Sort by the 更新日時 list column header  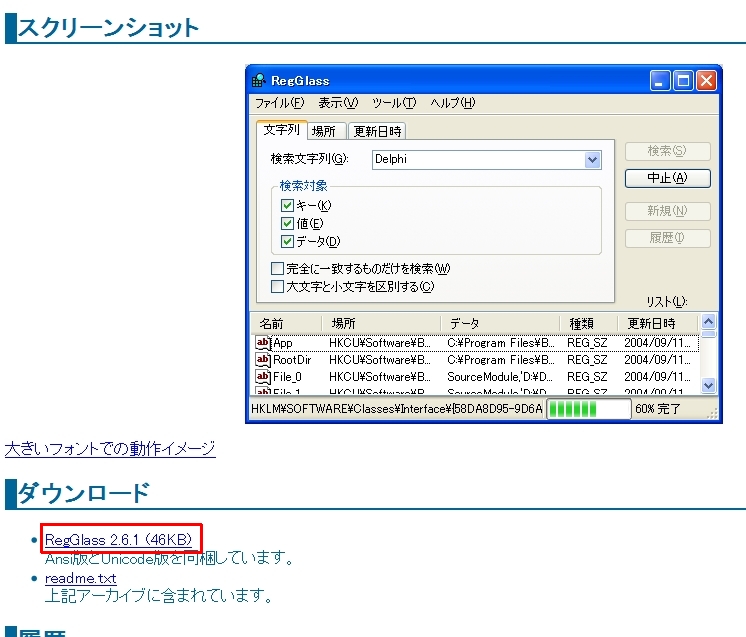(x=658, y=323)
